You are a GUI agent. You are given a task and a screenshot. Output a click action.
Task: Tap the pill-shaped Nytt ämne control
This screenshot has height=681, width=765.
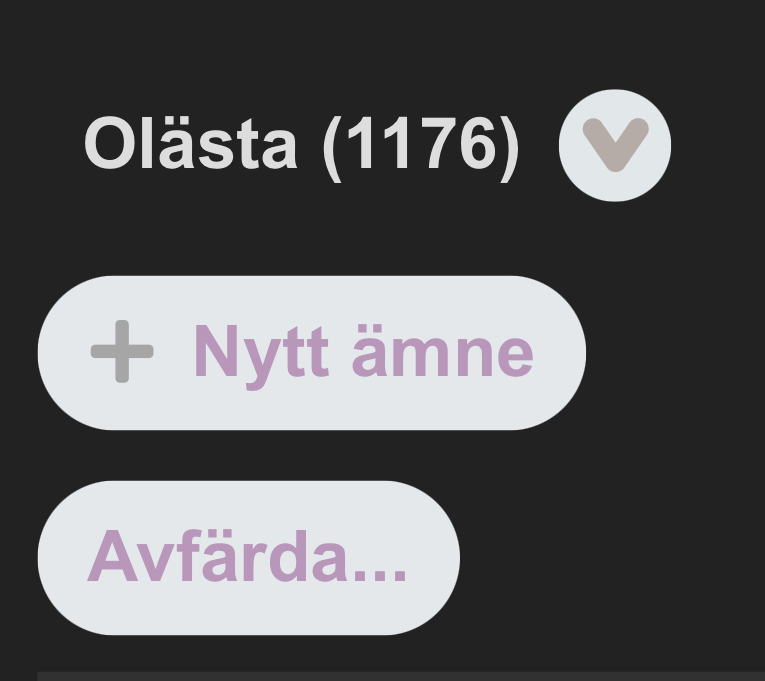[311, 353]
